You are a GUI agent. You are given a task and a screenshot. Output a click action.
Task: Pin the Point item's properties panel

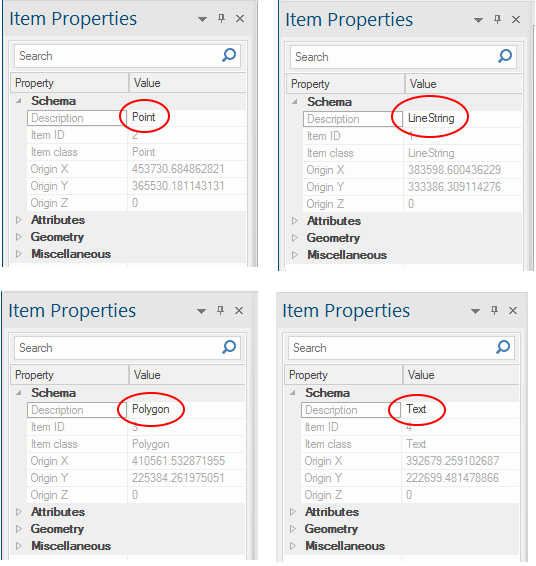(x=222, y=18)
